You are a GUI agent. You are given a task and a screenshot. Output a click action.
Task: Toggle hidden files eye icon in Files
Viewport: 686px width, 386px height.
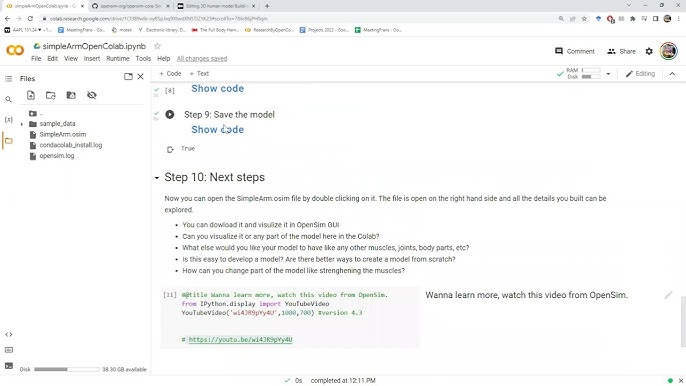click(x=91, y=95)
